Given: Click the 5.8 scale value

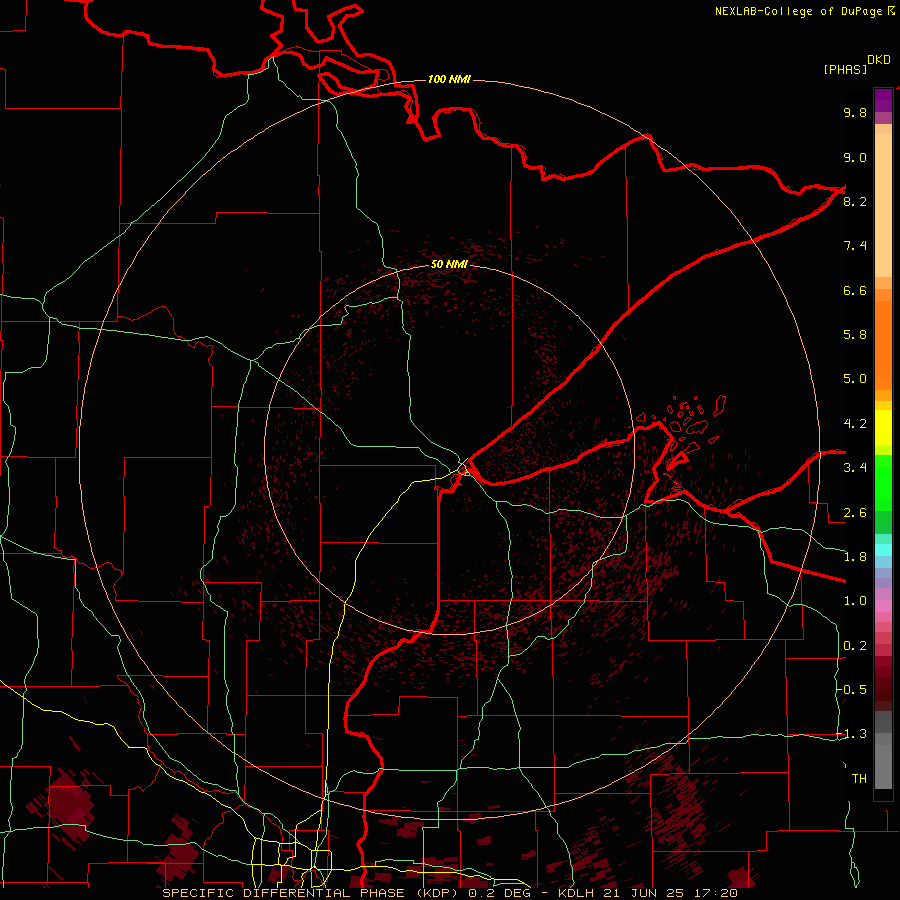Looking at the screenshot, I should 855,335.
